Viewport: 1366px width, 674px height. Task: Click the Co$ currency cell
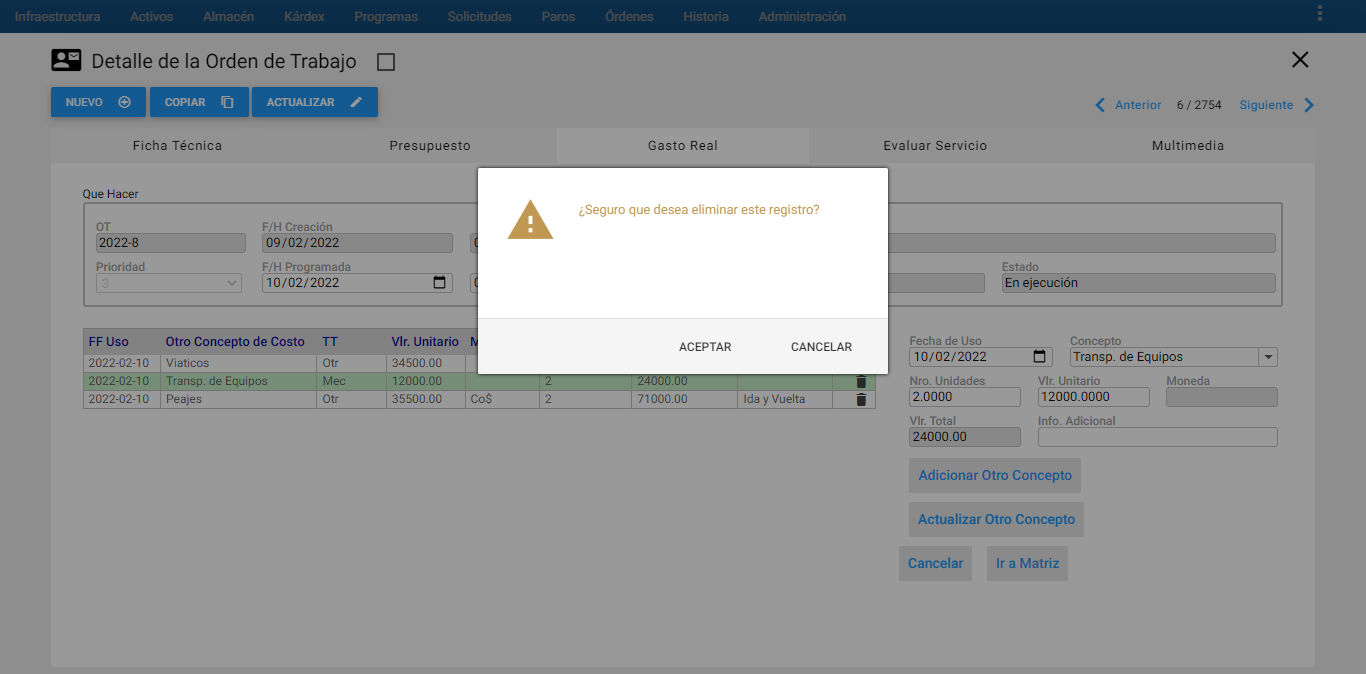point(502,399)
